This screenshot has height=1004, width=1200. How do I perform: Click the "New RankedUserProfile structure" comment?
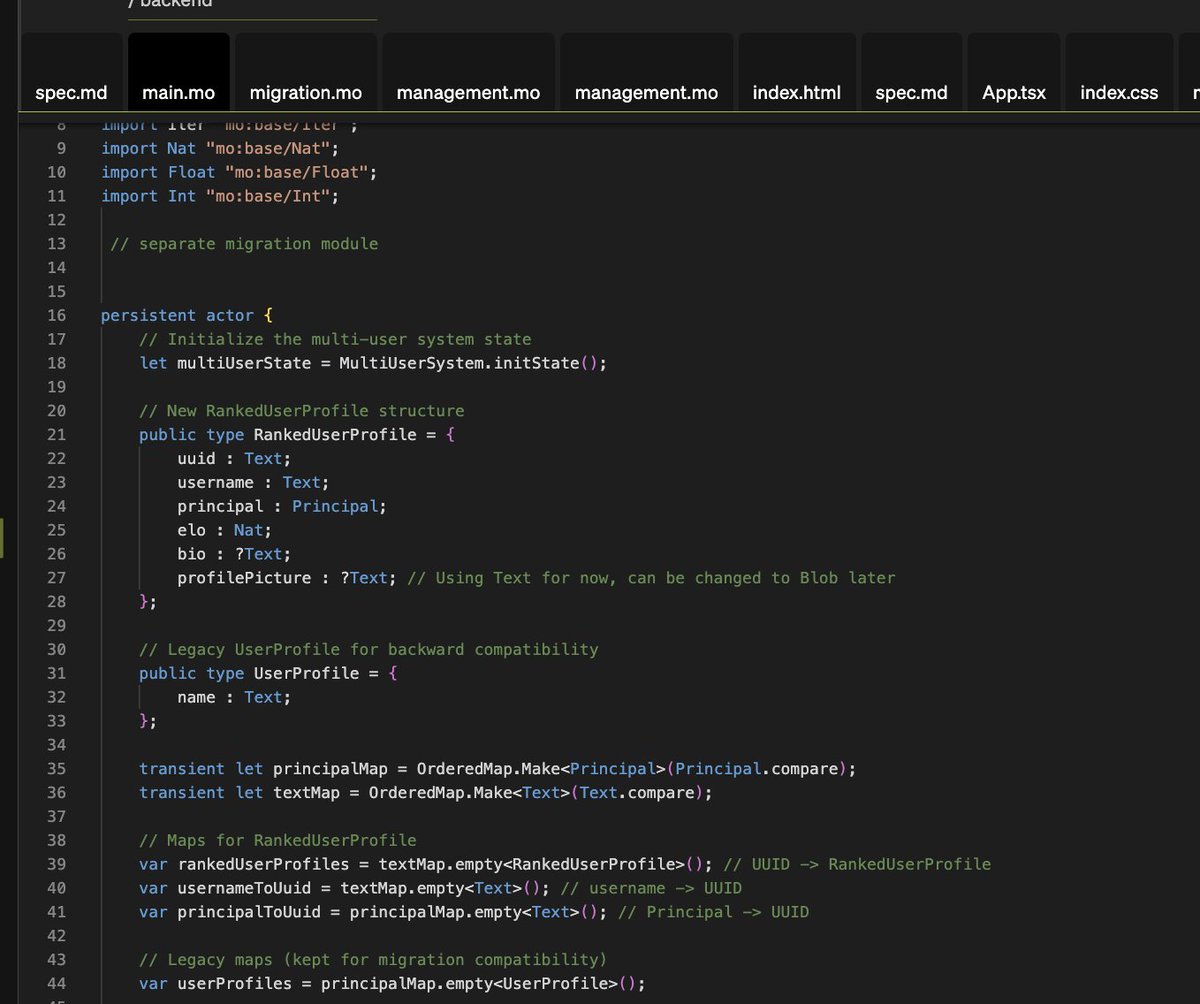coord(302,411)
